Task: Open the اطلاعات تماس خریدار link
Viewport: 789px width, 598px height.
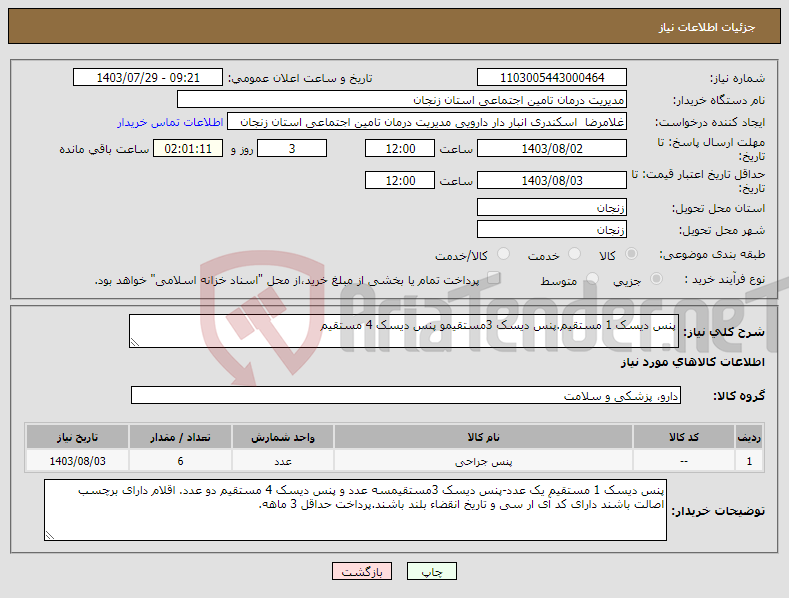Action: 170,122
